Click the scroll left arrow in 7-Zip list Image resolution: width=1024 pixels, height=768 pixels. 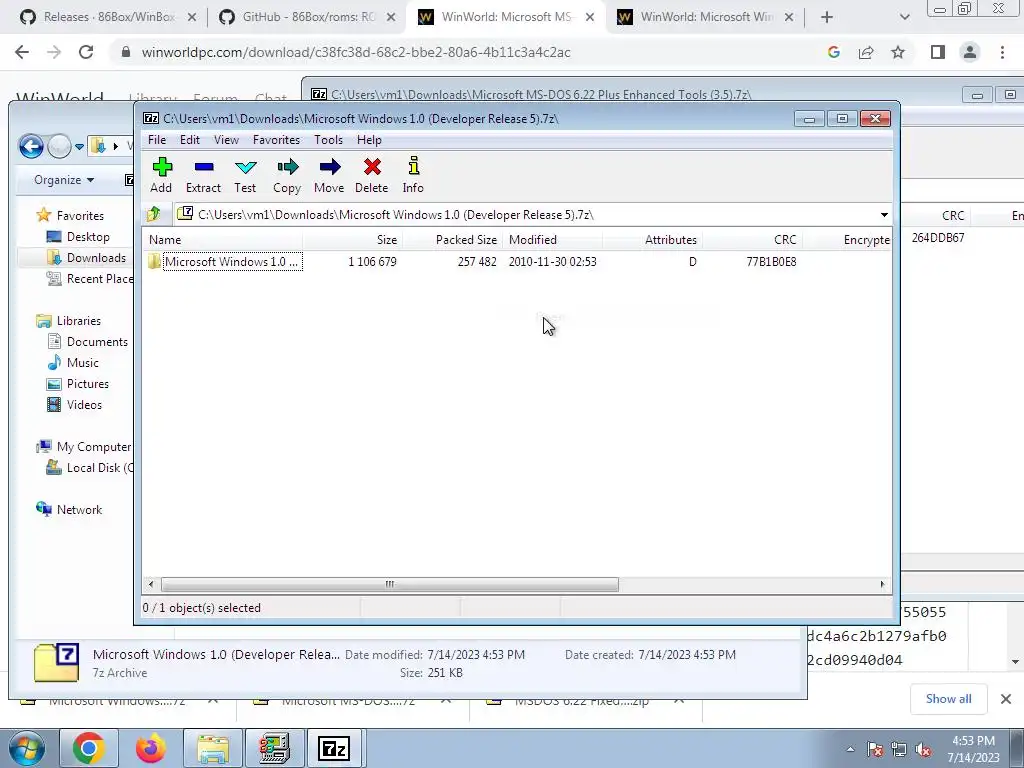(x=151, y=584)
